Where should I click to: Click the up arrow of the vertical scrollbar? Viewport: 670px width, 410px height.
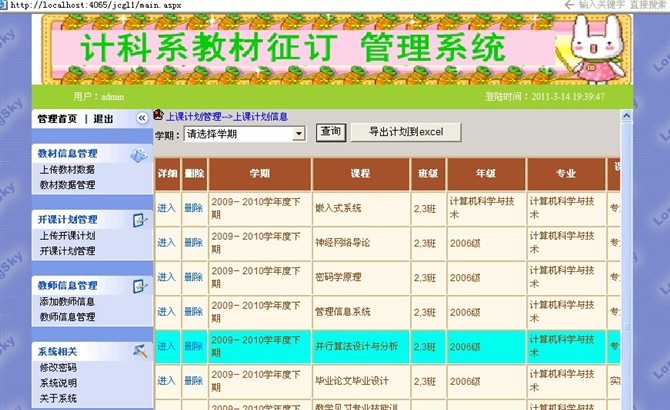[x=625, y=117]
